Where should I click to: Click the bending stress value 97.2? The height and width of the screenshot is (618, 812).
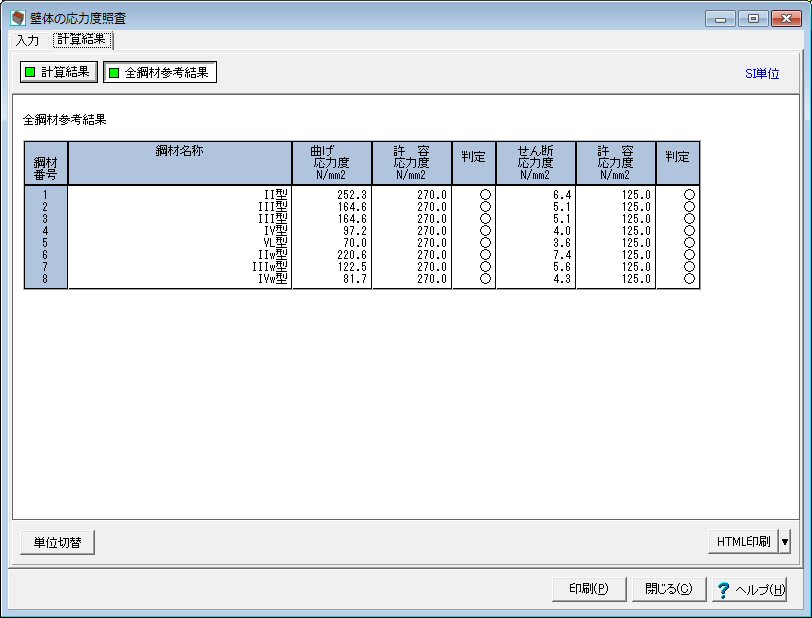coord(355,231)
